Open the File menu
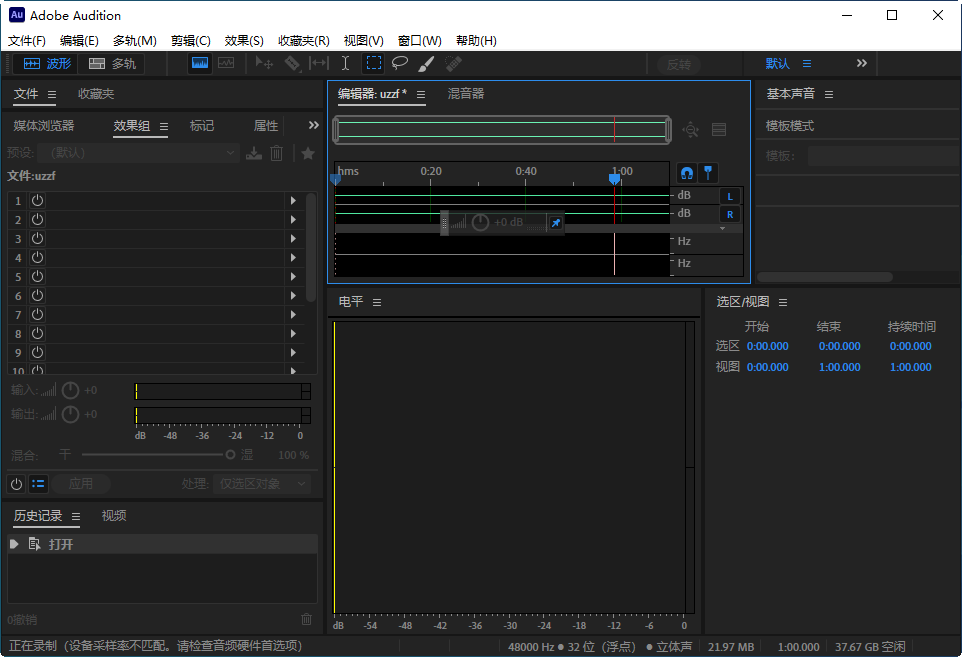The width and height of the screenshot is (962, 657). pos(26,40)
